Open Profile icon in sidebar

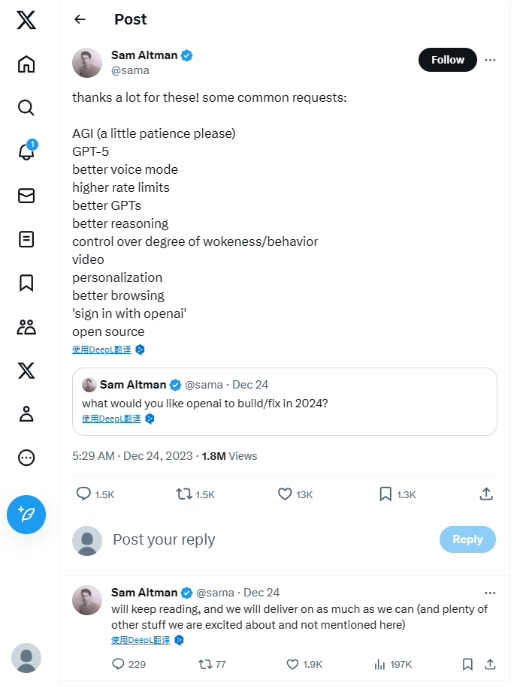point(26,414)
